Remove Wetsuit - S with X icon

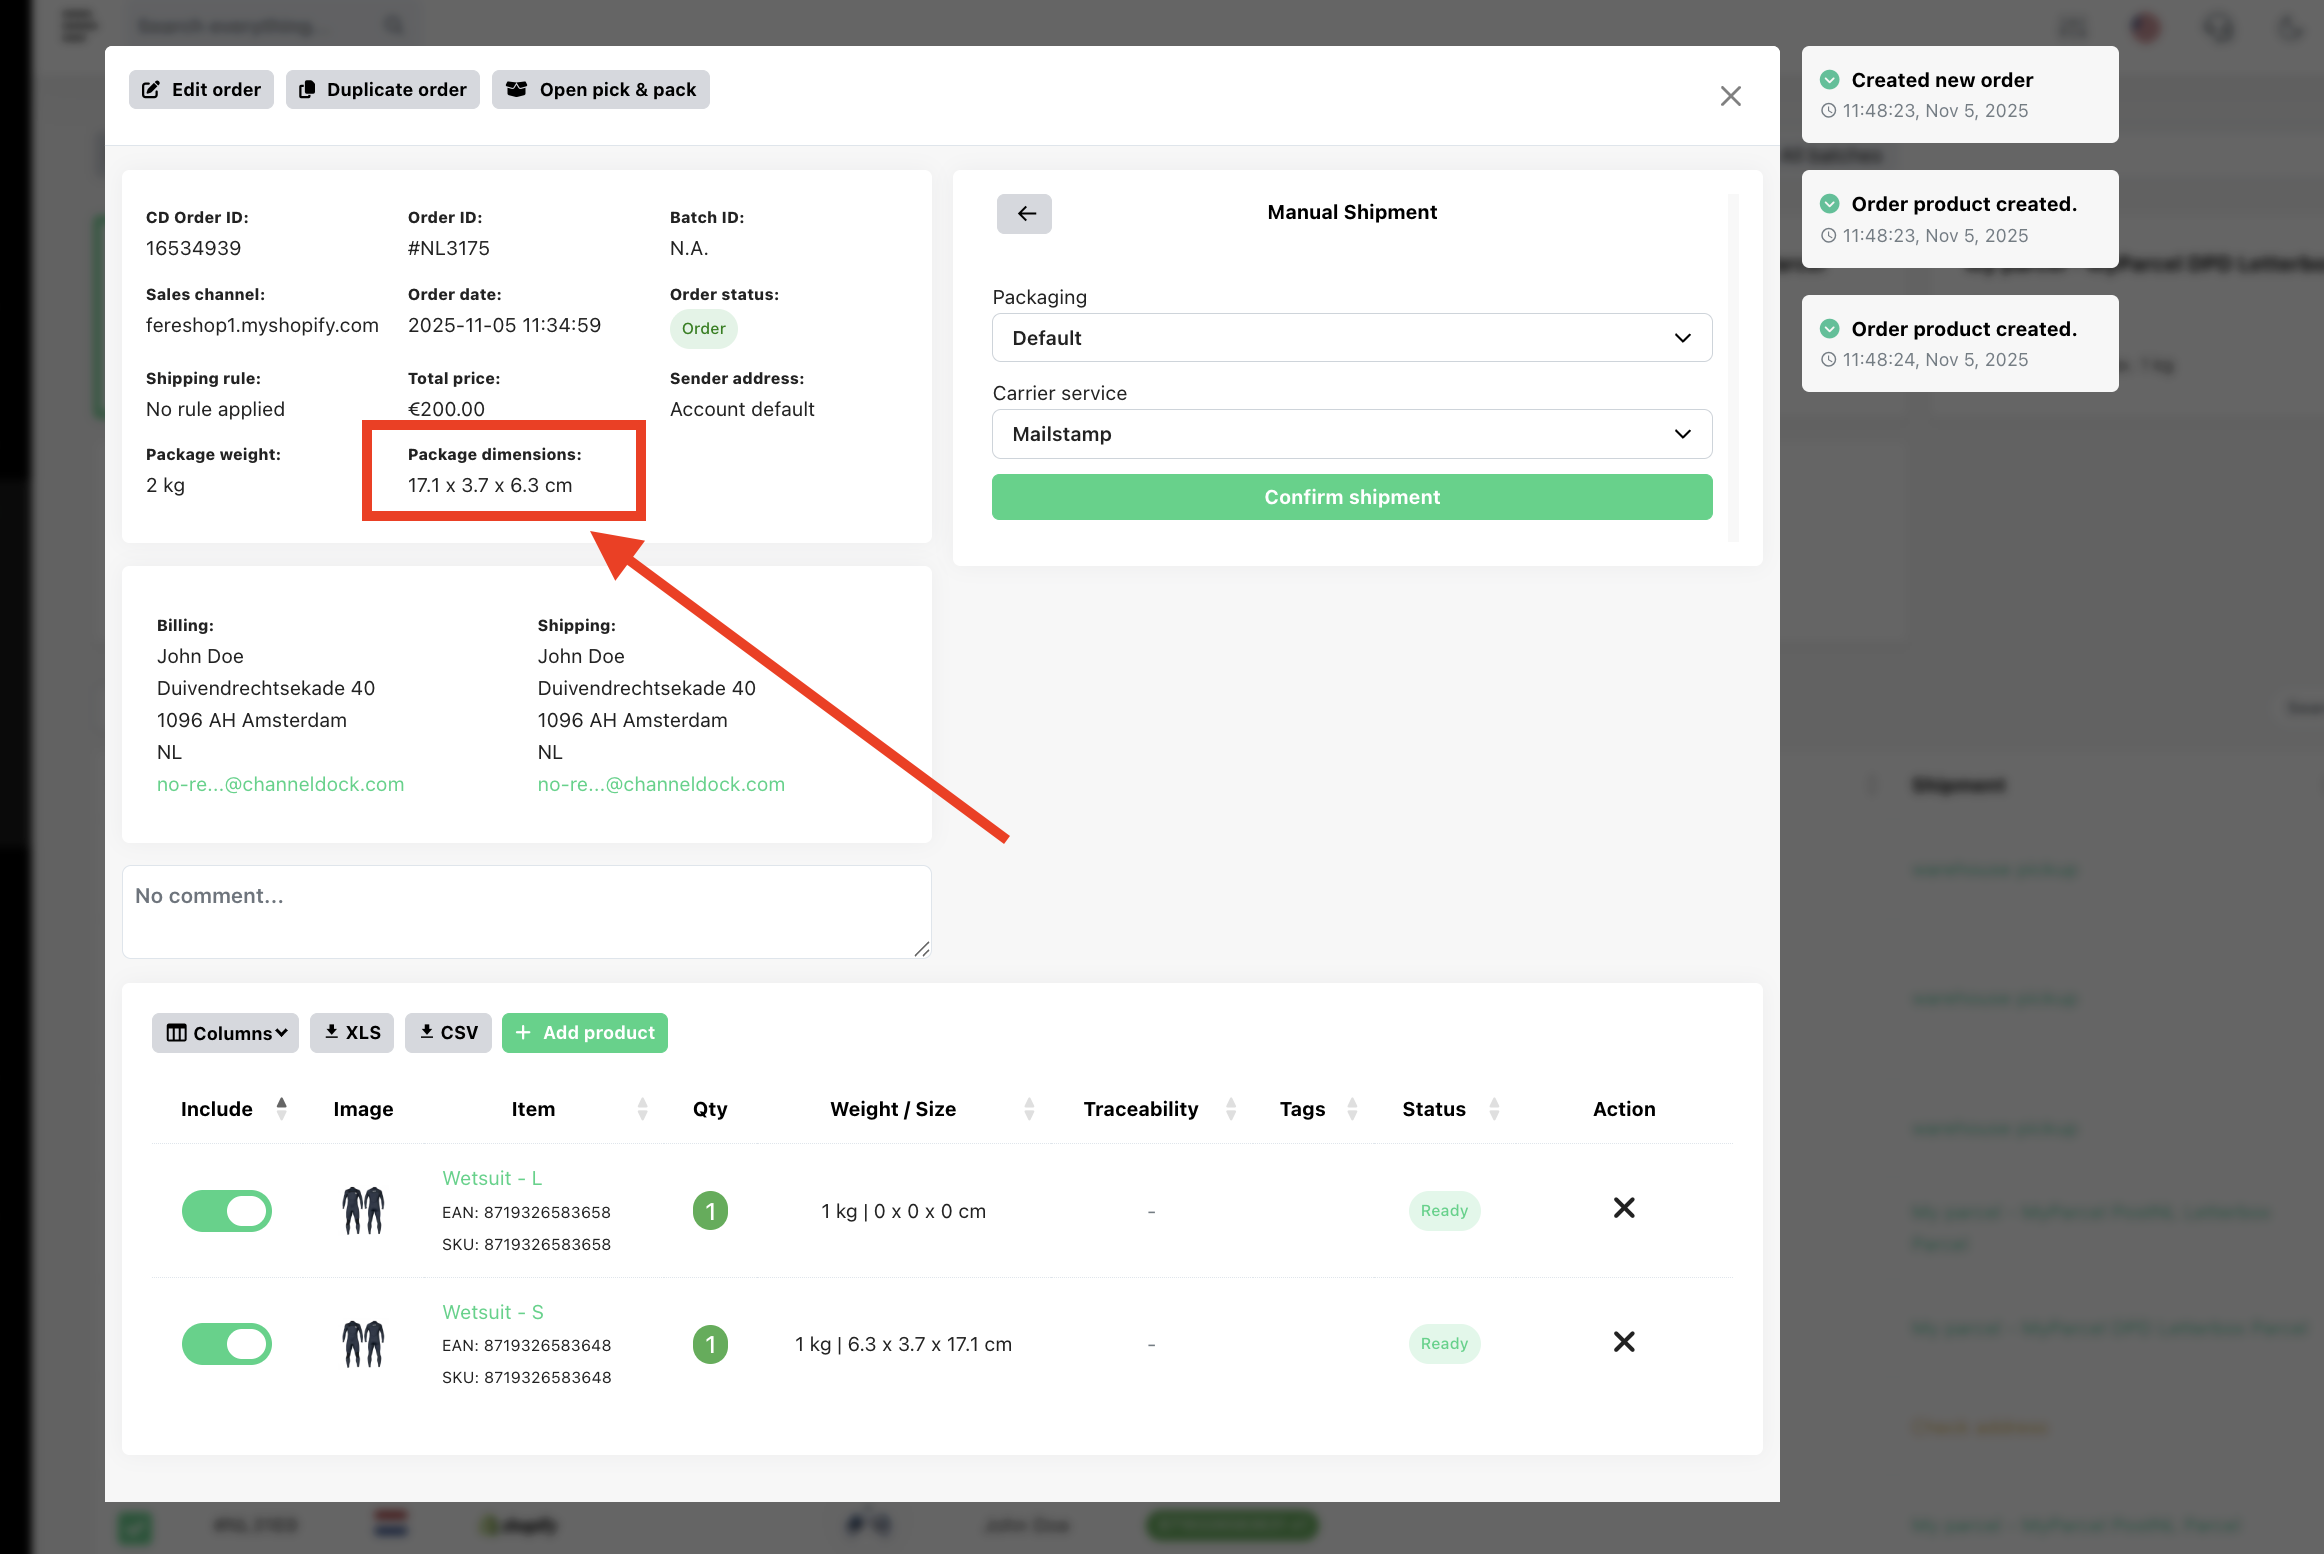1624,1342
